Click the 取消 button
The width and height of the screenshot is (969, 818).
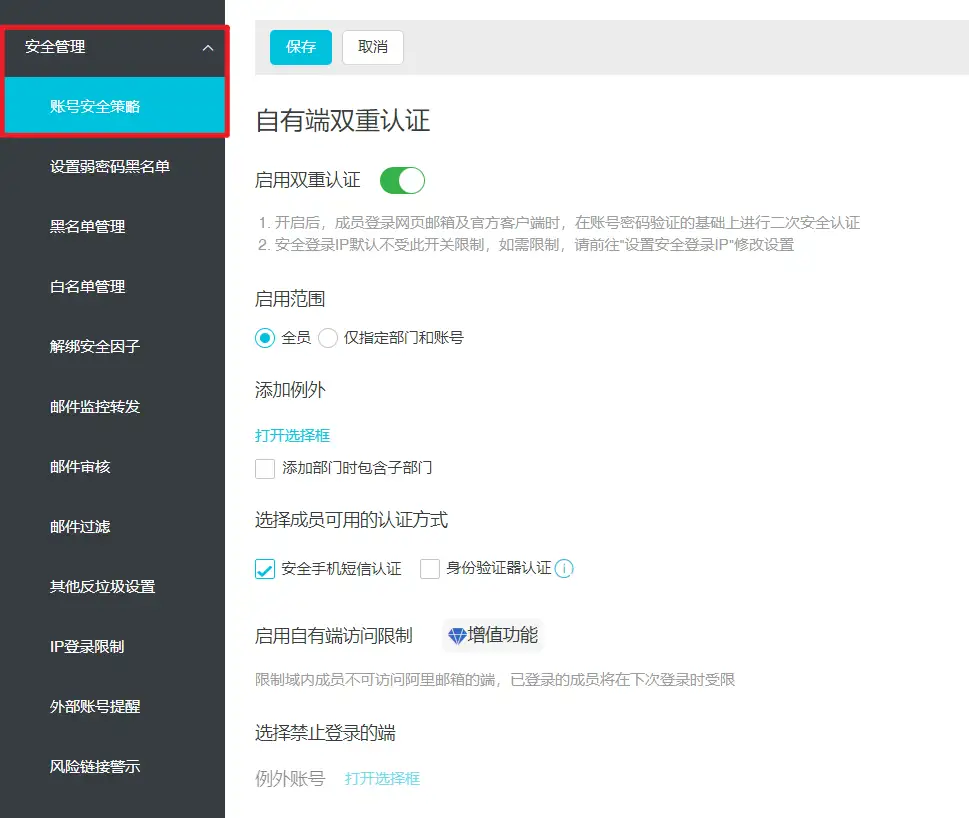[x=373, y=47]
